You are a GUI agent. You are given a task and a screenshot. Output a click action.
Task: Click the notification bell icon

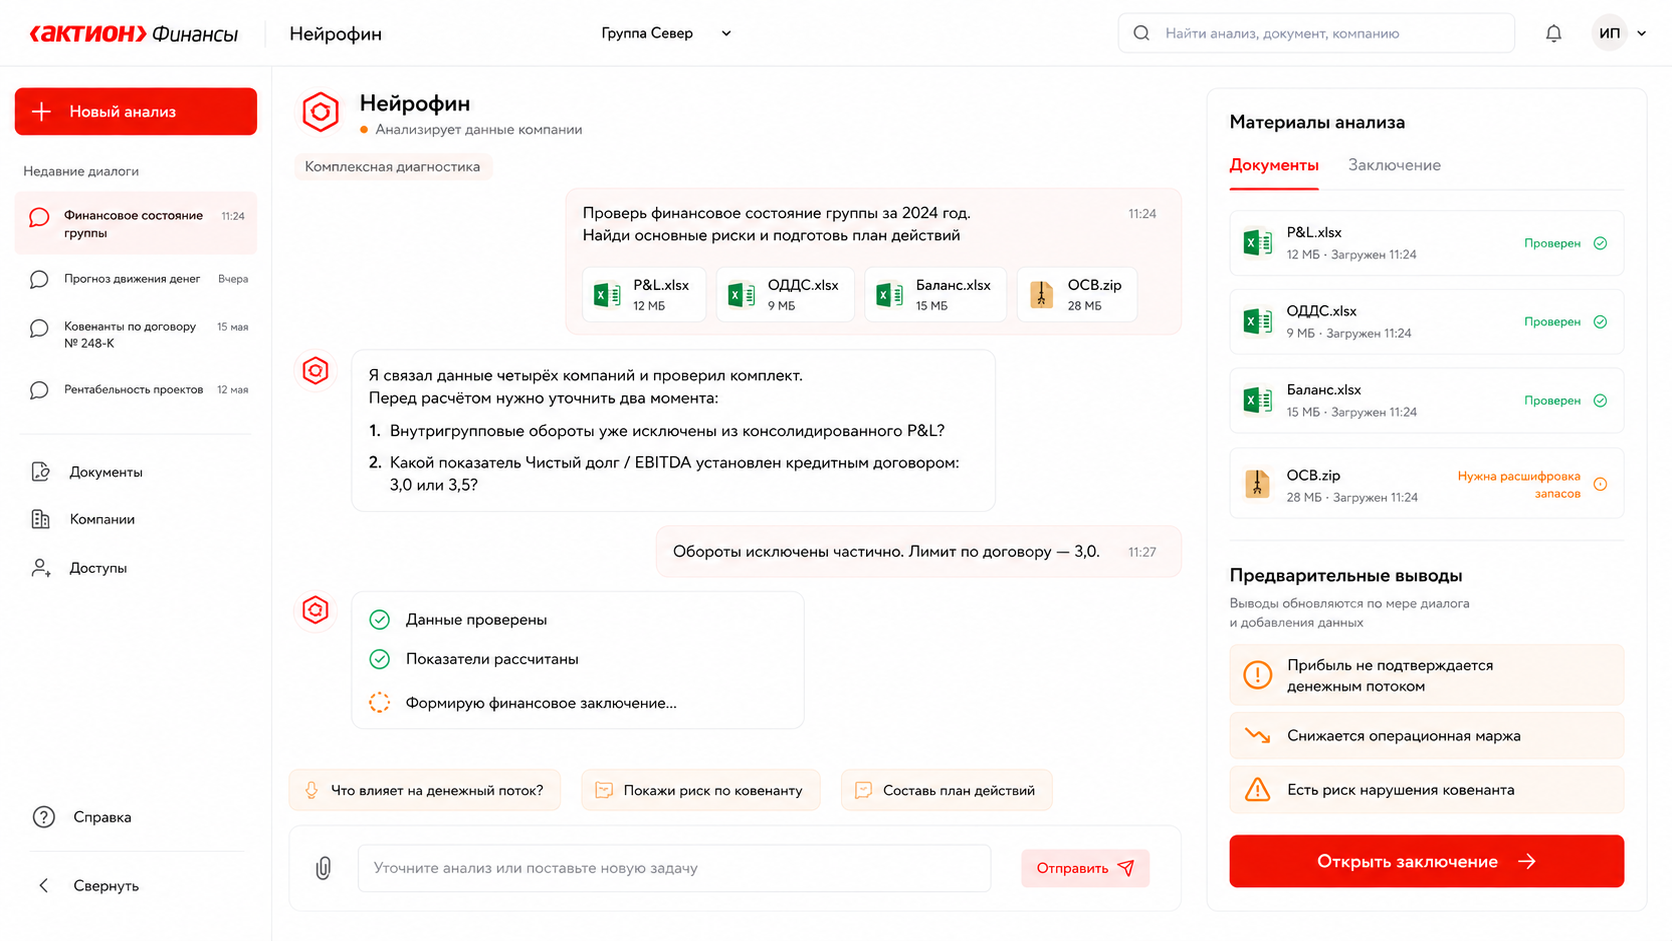pos(1553,33)
